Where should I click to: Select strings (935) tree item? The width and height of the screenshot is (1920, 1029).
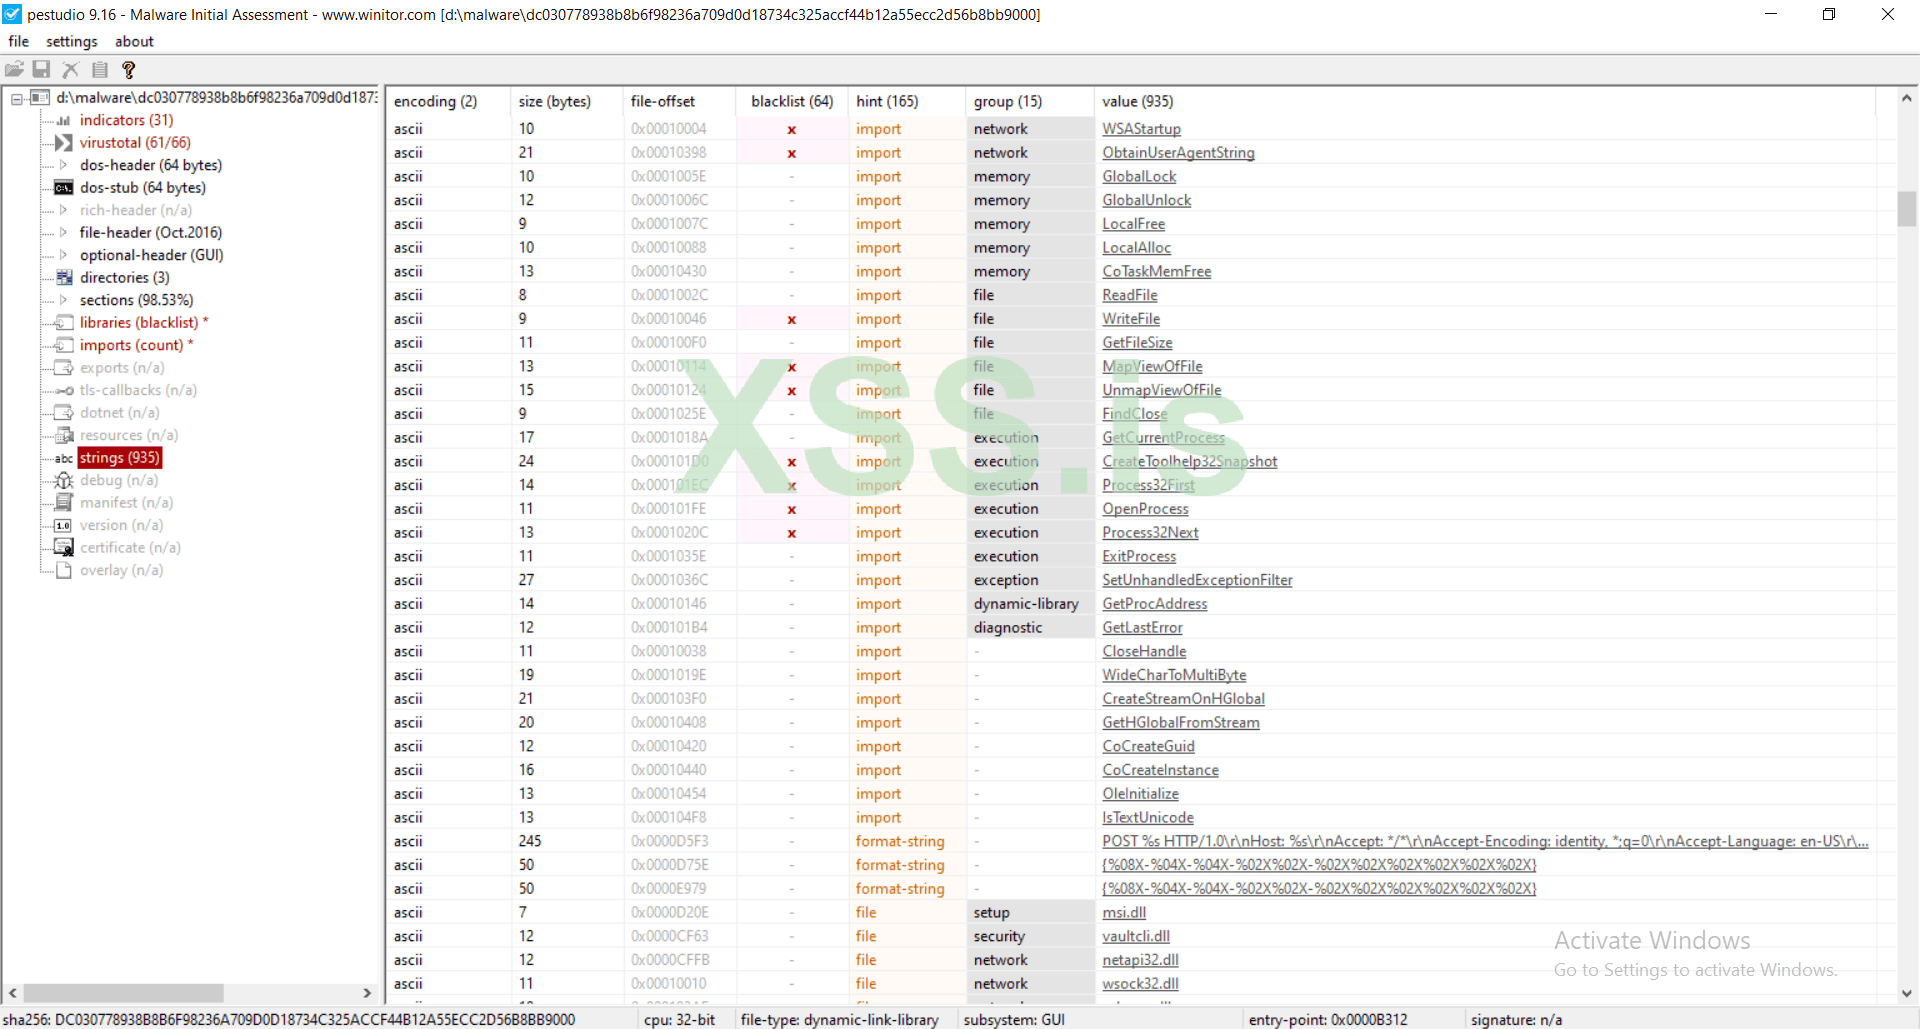pyautogui.click(x=120, y=458)
